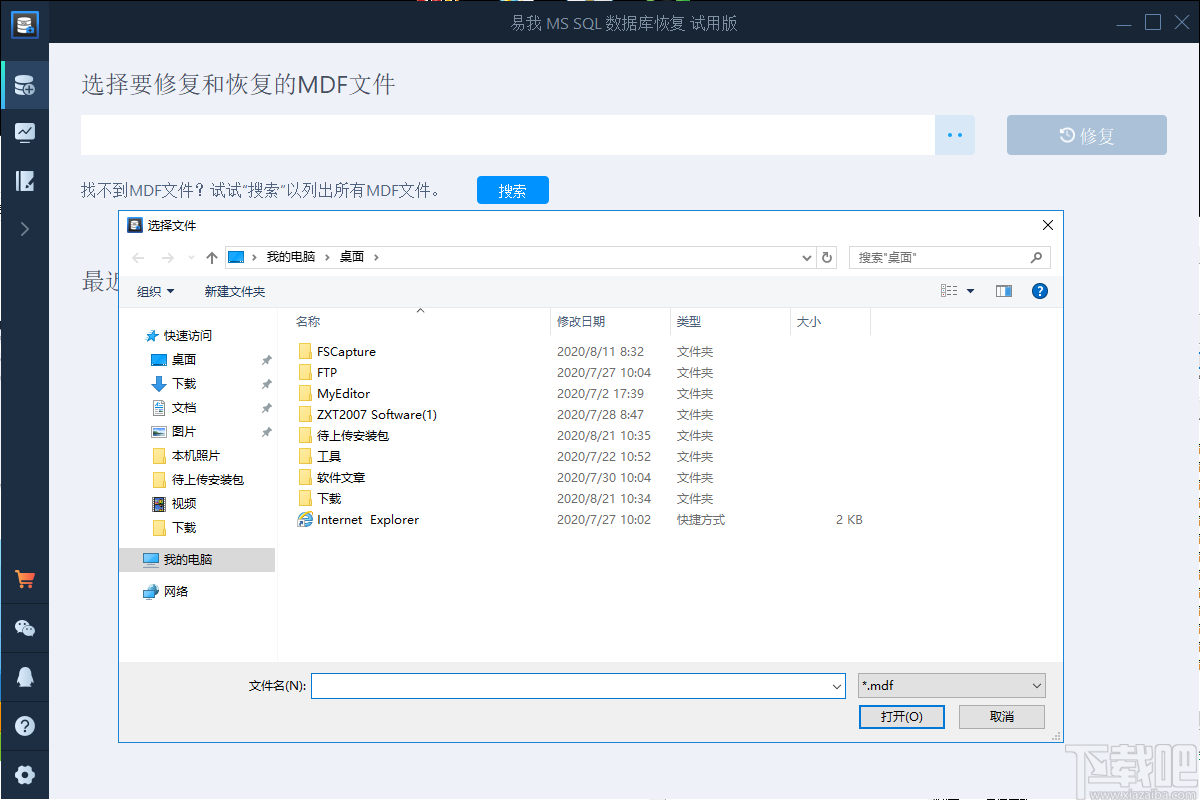
Task: Open the activation chart icon in sidebar
Action: tap(25, 132)
